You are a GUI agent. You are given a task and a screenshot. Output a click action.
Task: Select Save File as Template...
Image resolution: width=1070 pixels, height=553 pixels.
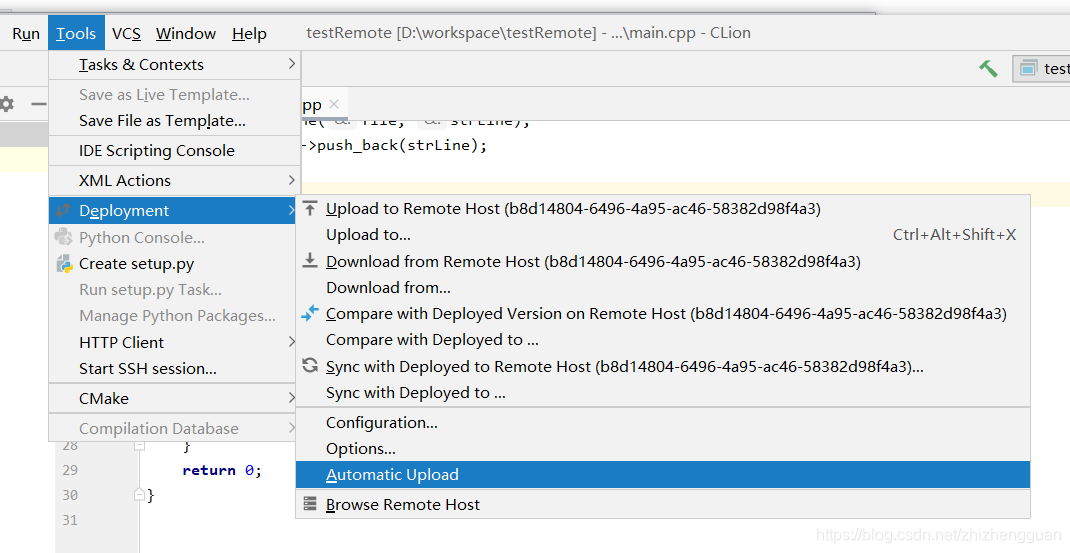pos(175,121)
